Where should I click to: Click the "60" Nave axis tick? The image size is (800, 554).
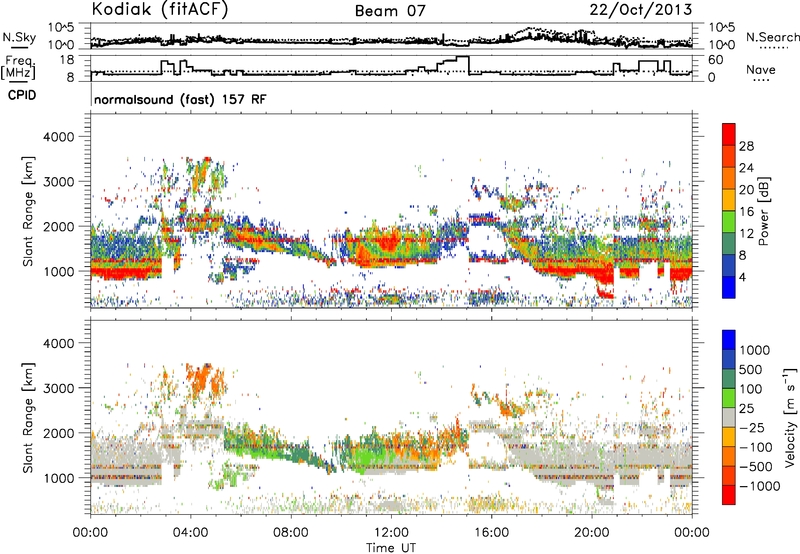[x=716, y=60]
